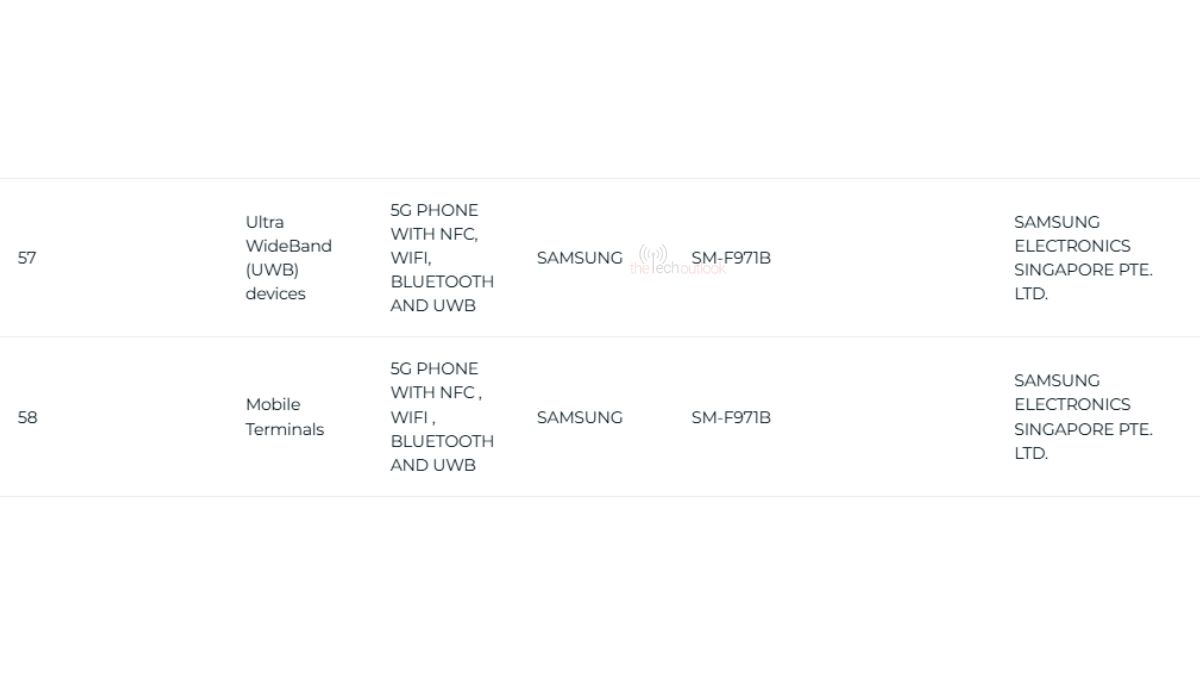Click Samsung Electronics Singapore in row 58

coord(1083,417)
